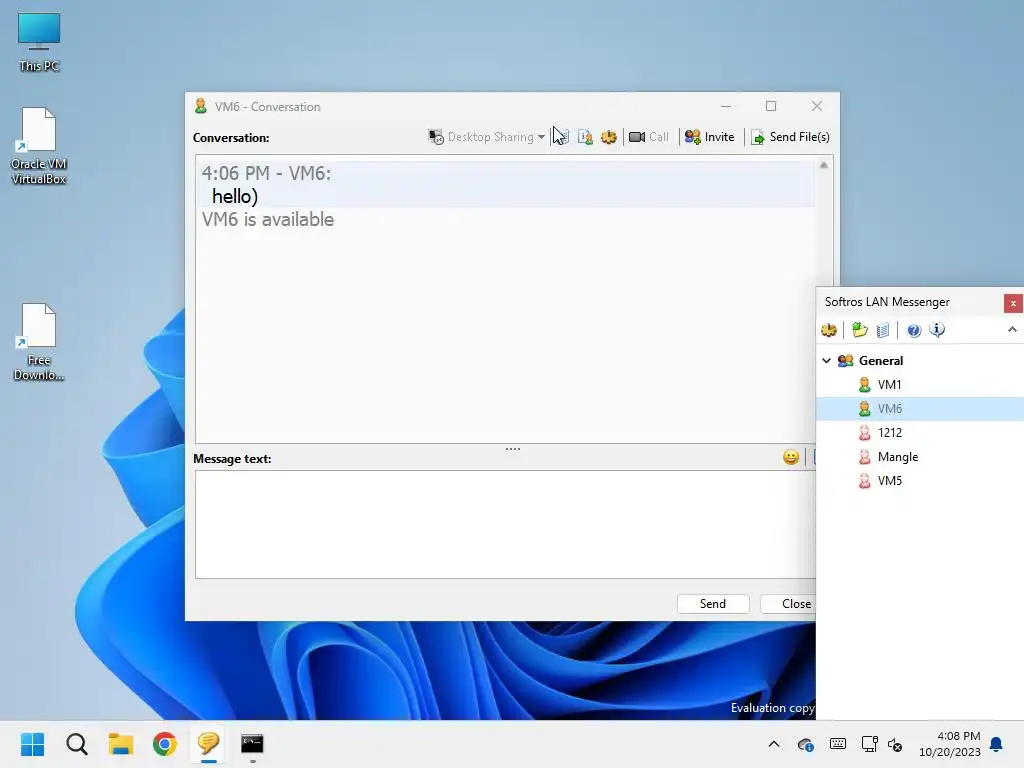Send the typed message

(x=712, y=604)
